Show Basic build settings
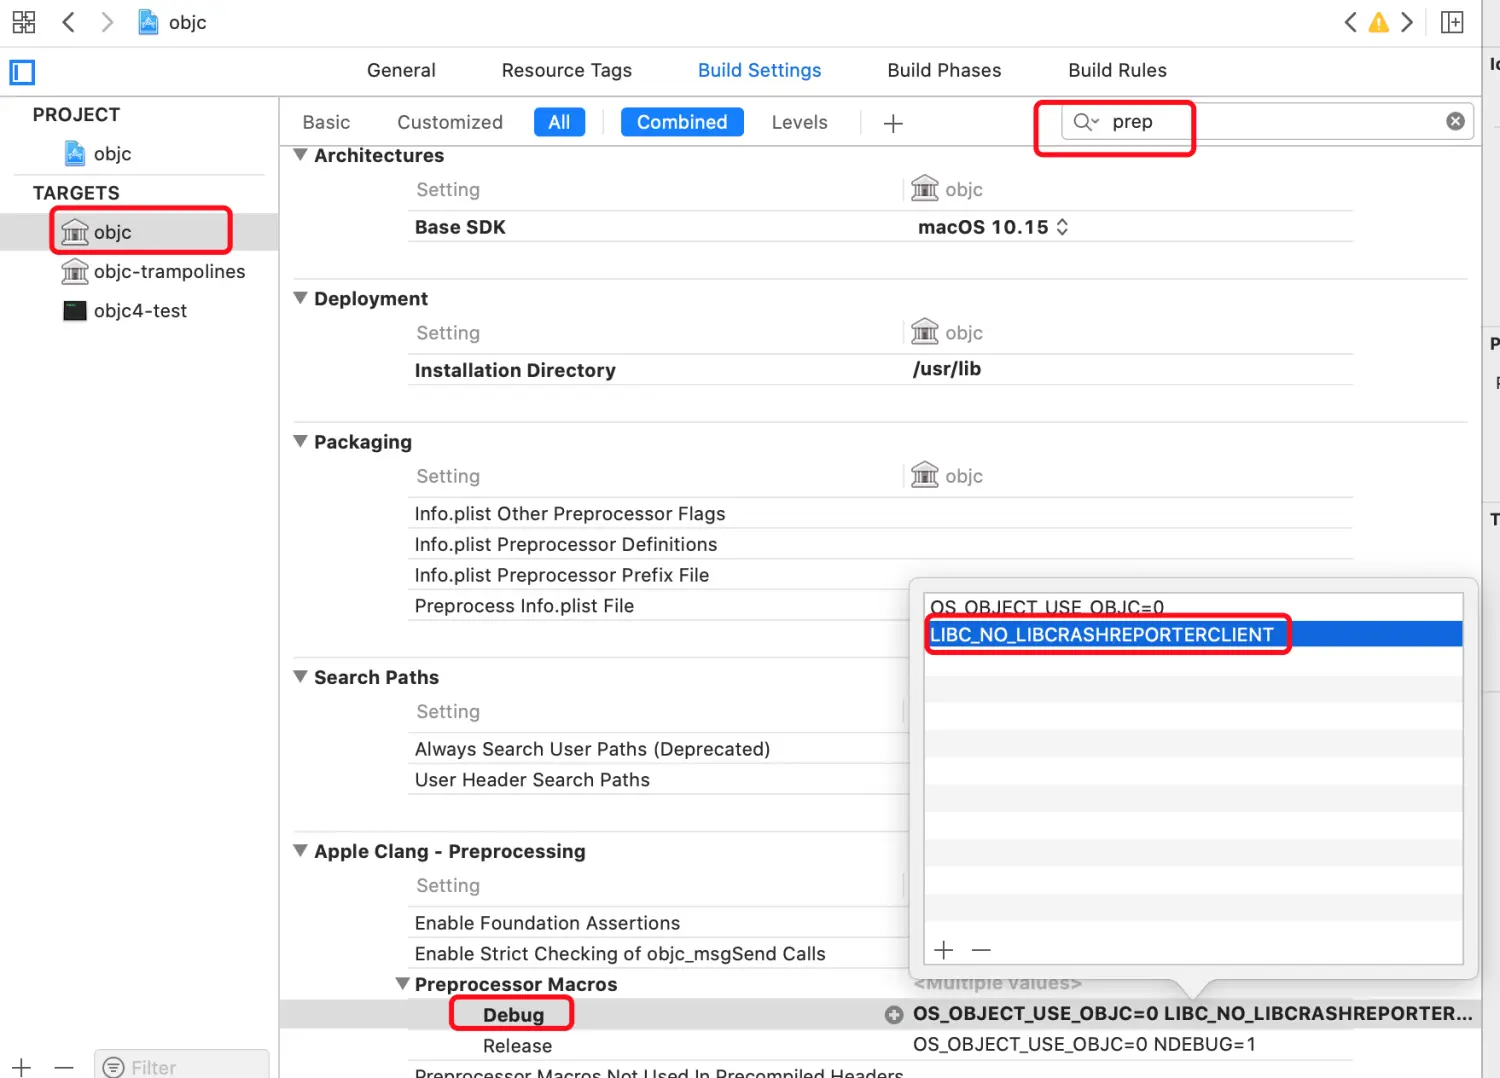 326,122
